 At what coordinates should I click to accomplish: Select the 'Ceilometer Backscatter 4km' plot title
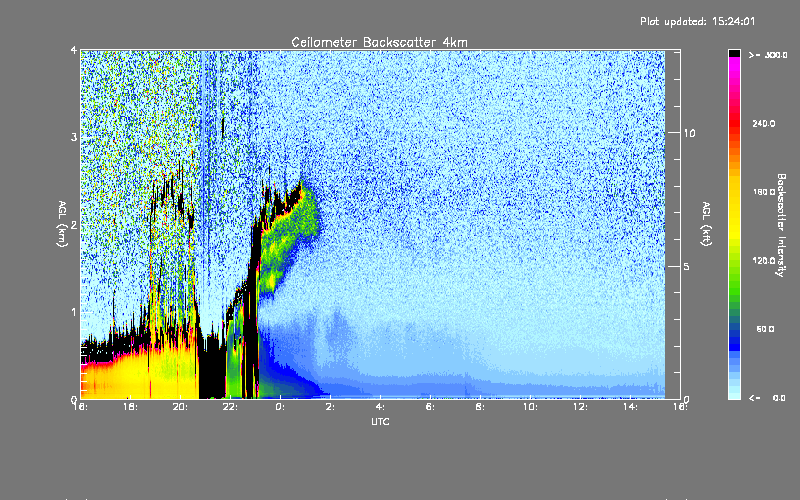pos(379,42)
